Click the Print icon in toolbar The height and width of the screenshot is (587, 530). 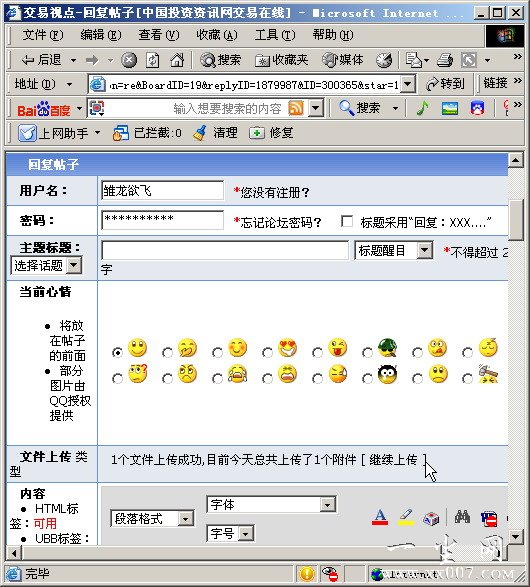pos(445,60)
